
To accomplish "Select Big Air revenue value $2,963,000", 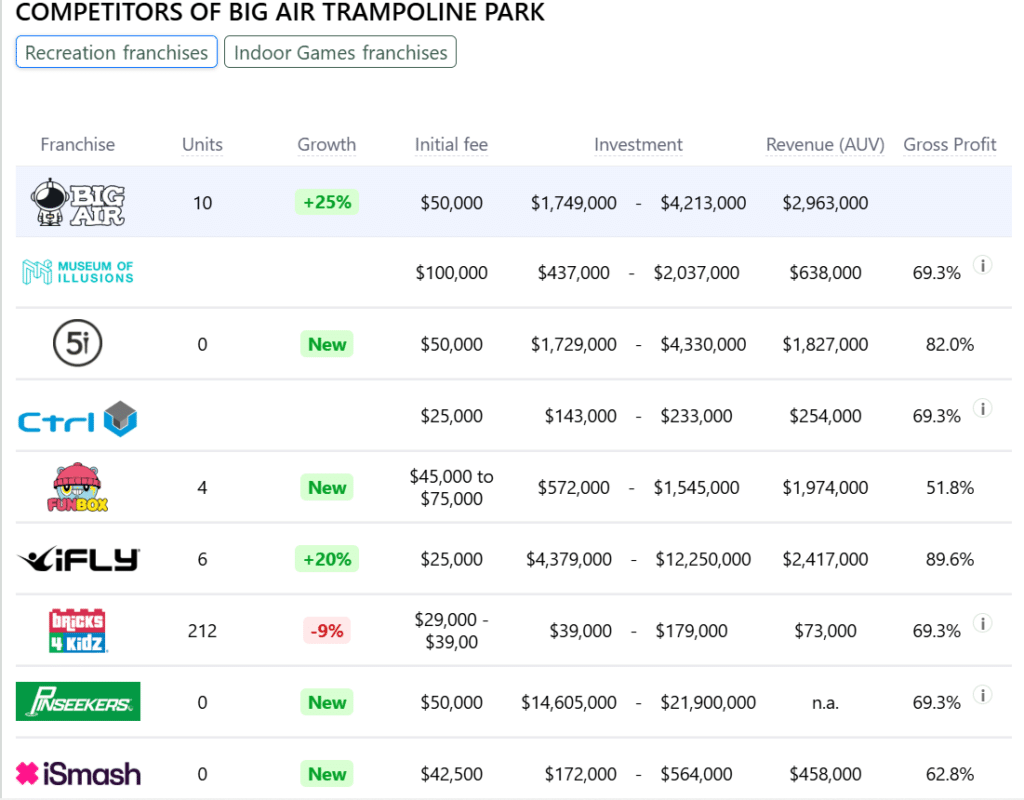I will click(x=825, y=203).
